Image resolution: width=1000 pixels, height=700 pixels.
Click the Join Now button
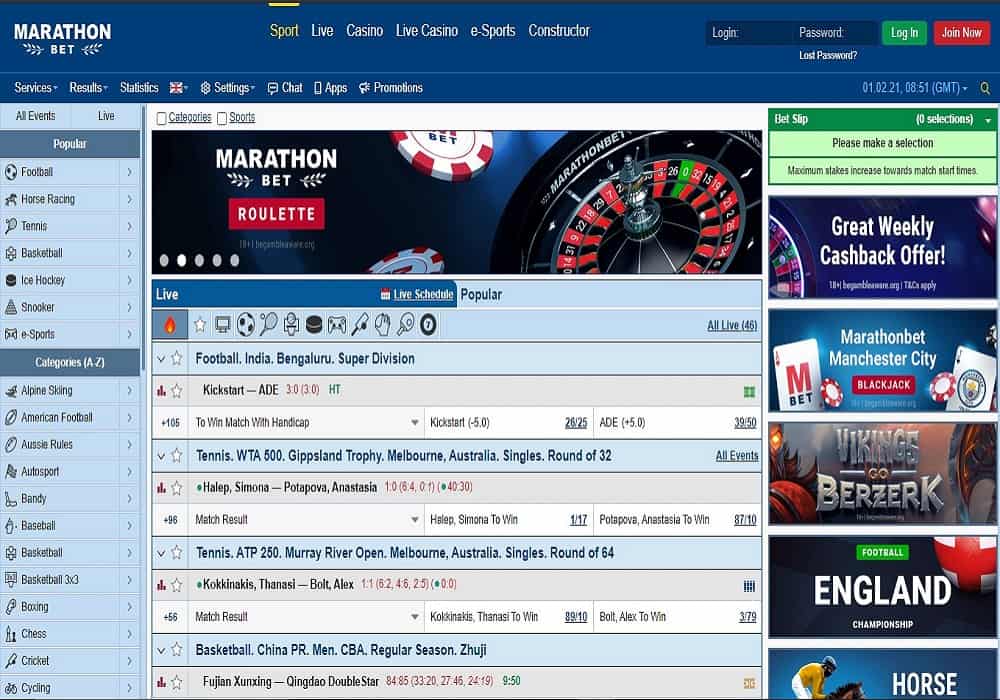click(x=962, y=33)
